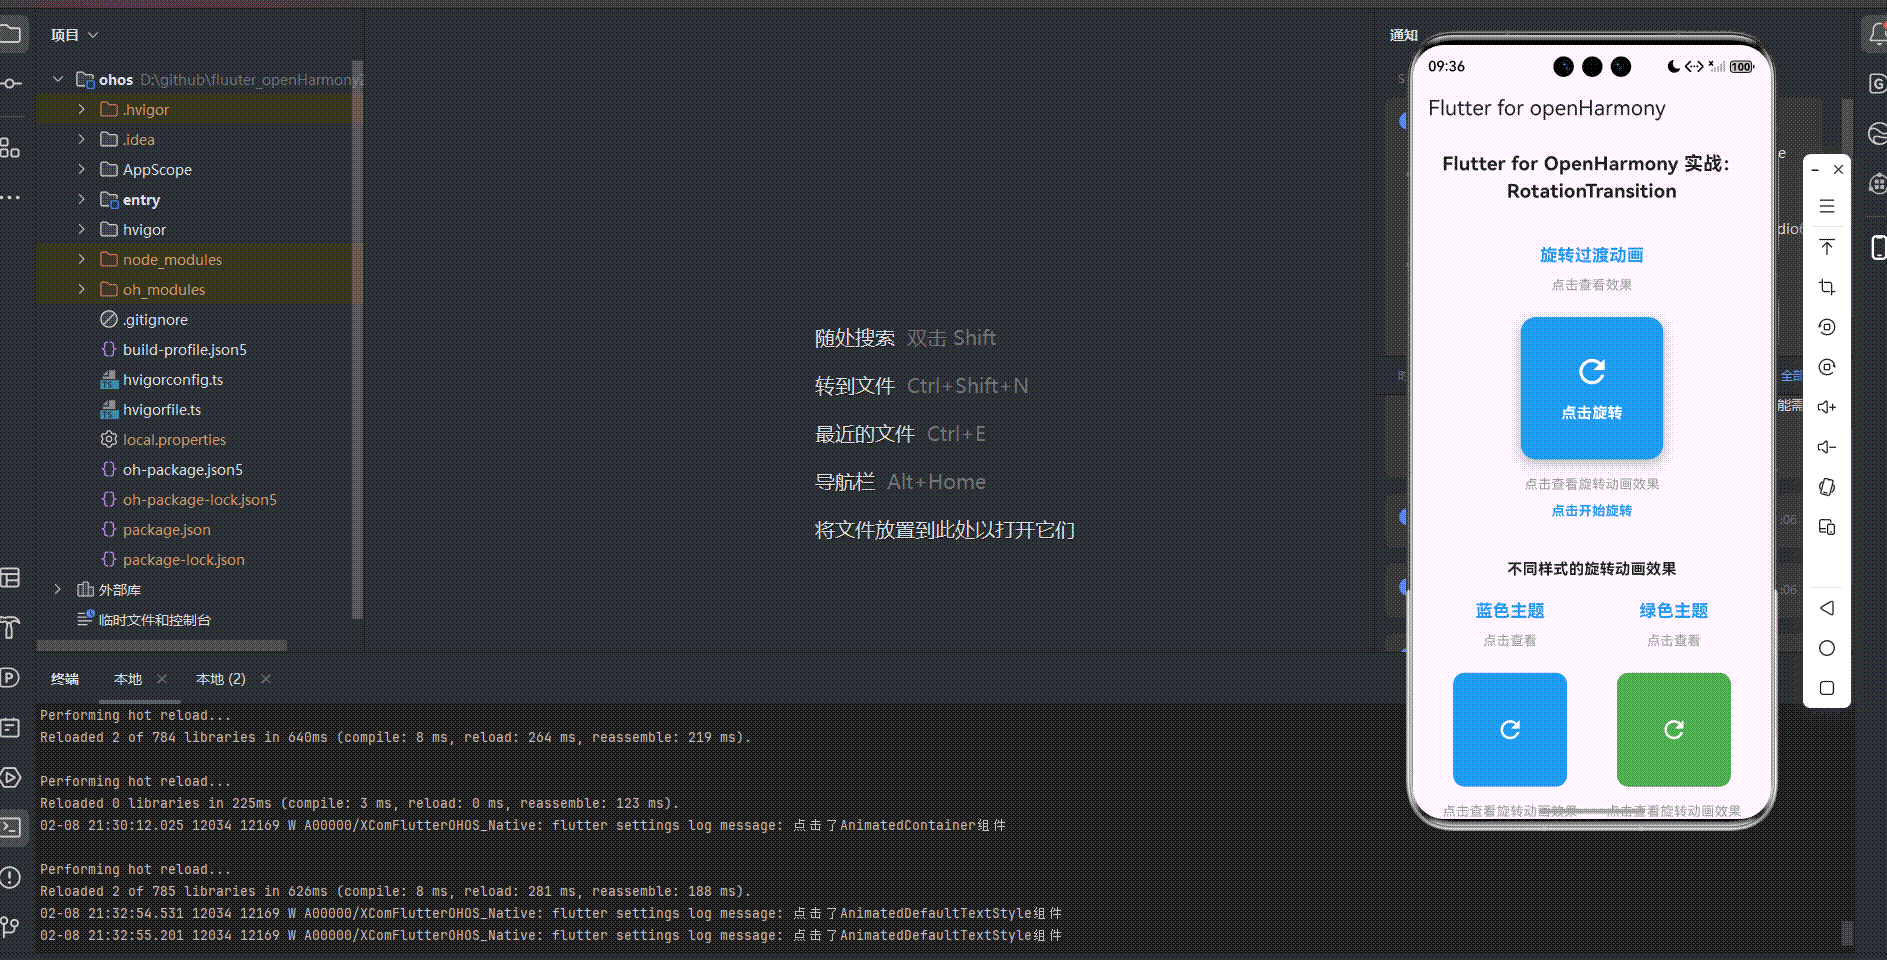The width and height of the screenshot is (1887, 960).
Task: Expand the oh_modules folder
Action: pyautogui.click(x=82, y=289)
